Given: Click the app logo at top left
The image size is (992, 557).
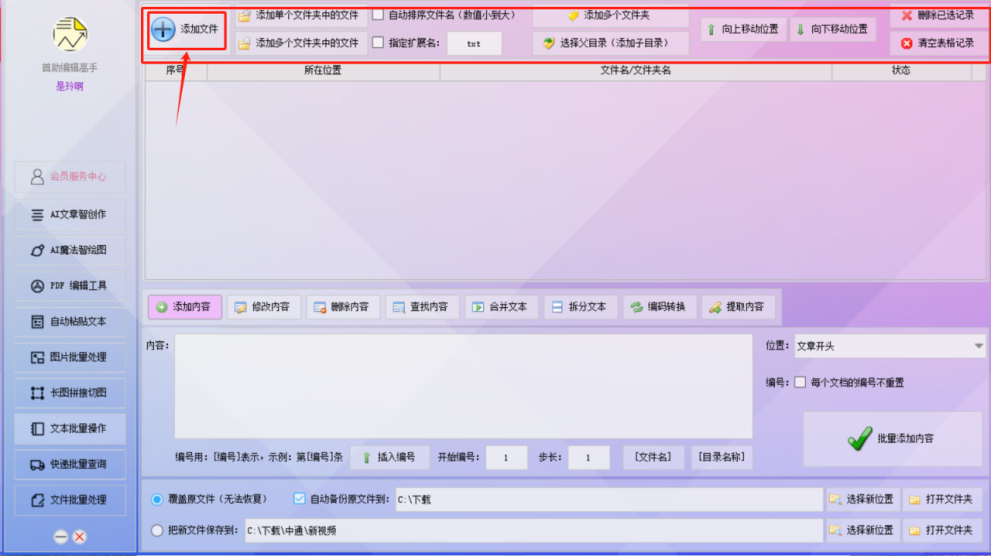Looking at the screenshot, I should click(70, 34).
